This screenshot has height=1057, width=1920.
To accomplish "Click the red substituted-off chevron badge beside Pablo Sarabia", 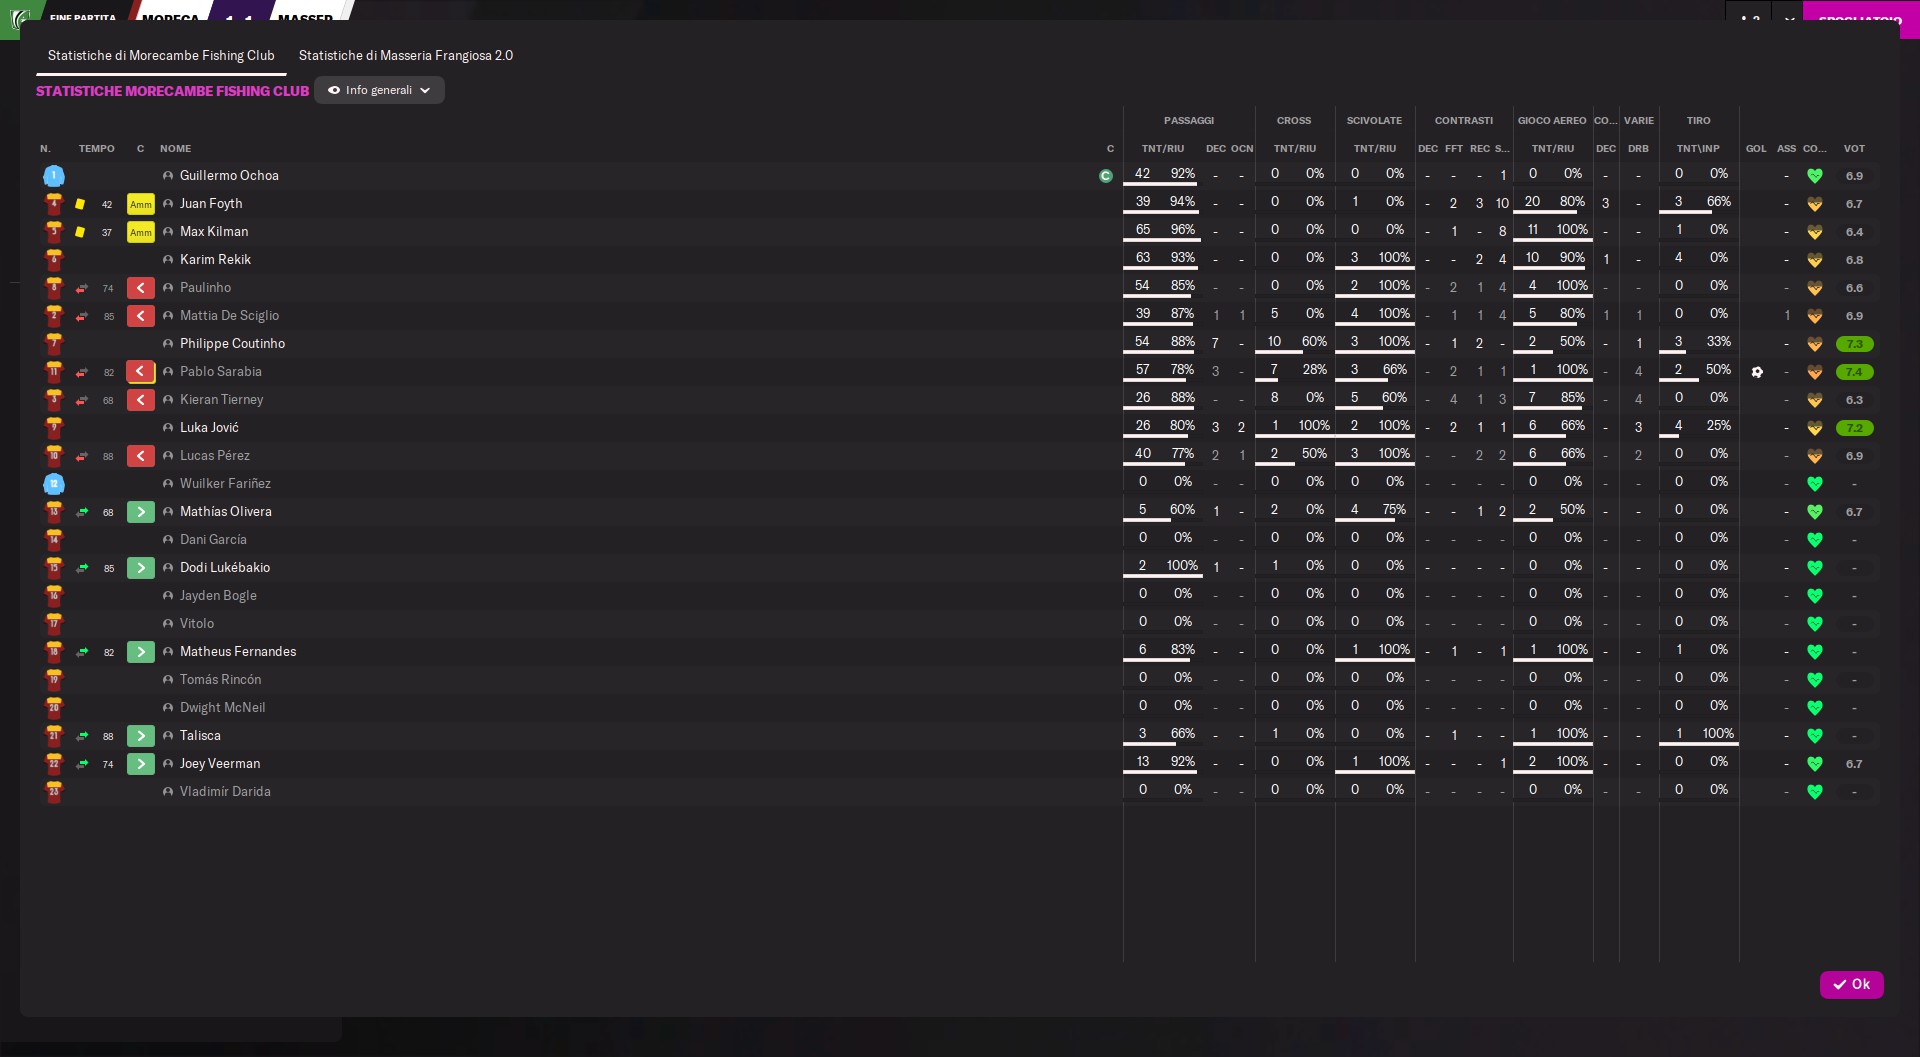I will click(x=141, y=372).
